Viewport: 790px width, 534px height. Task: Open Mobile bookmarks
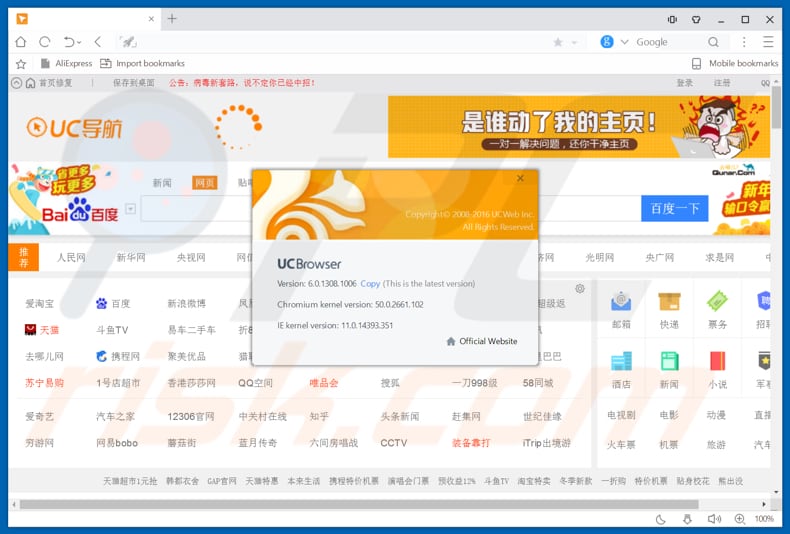click(x=735, y=63)
